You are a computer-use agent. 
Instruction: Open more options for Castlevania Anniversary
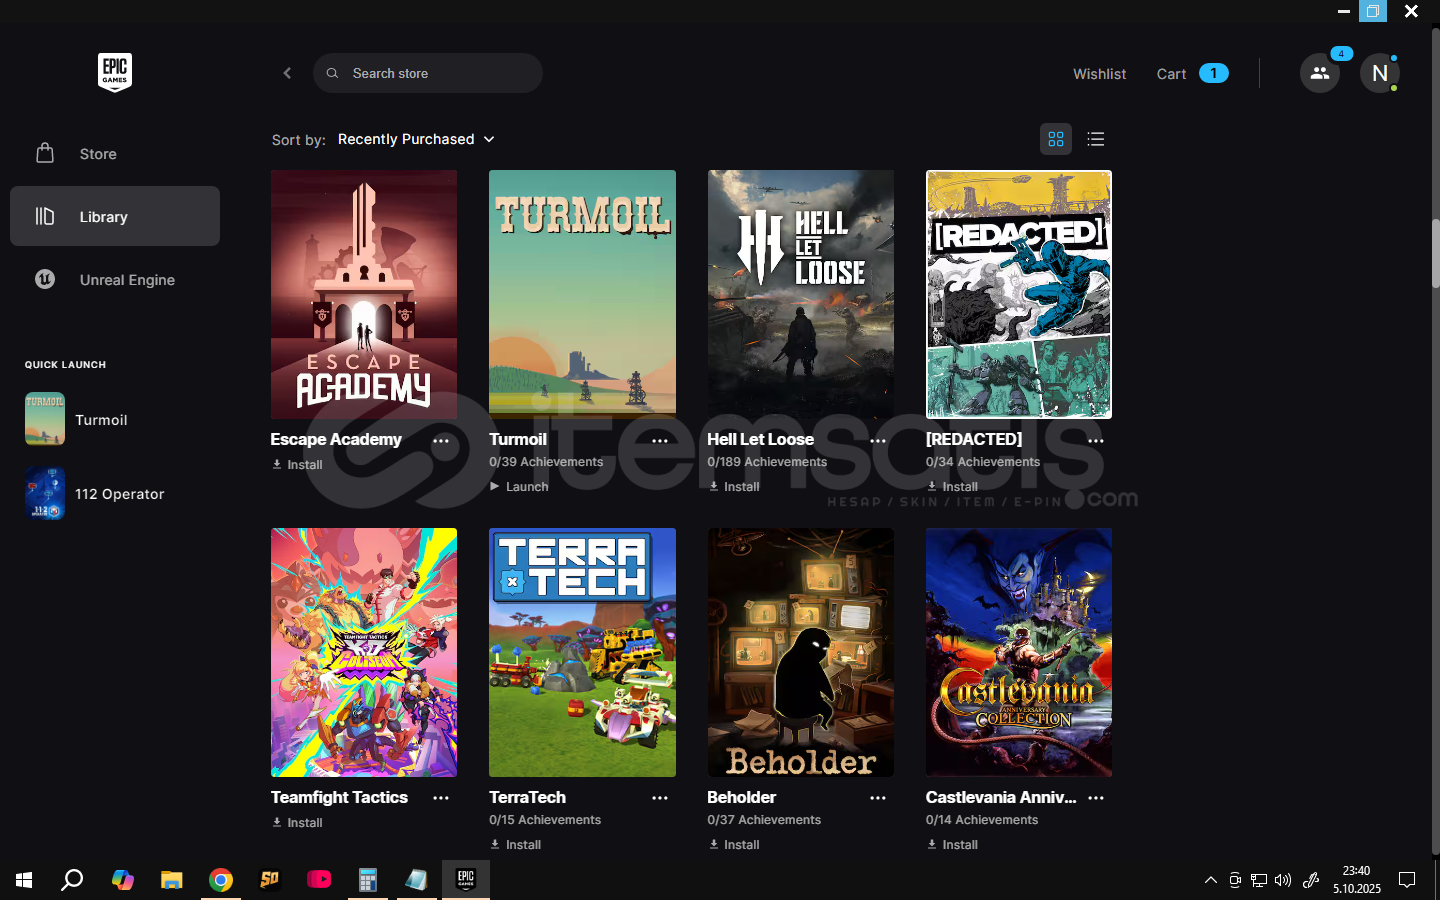(x=1096, y=798)
